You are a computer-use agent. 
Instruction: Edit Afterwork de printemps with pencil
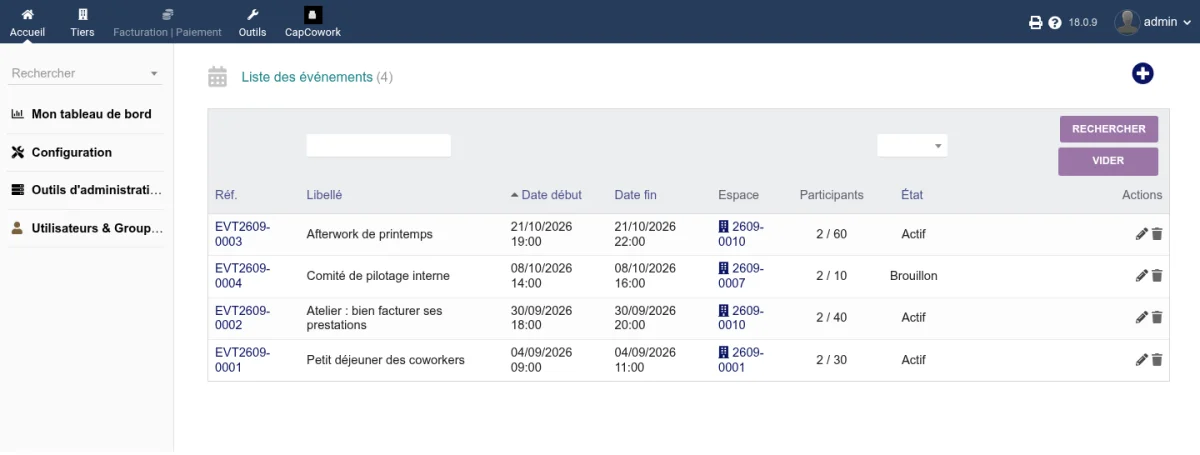coord(1142,234)
